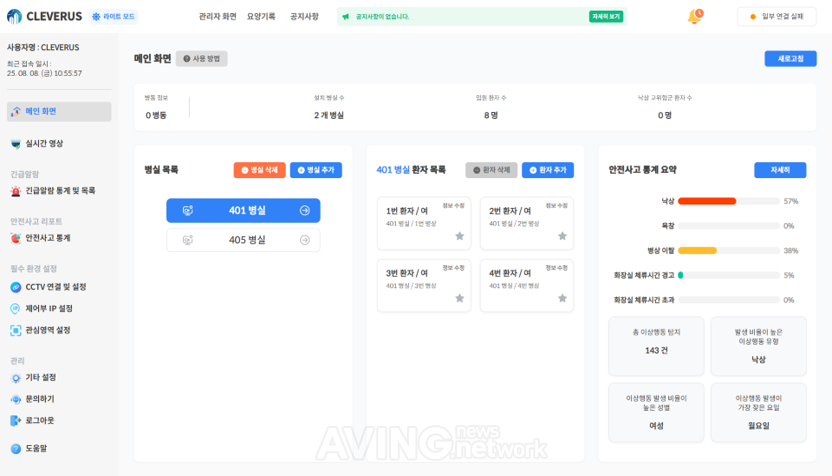The image size is (832, 476).
Task: Toggle favorite star for 4번 환자
Action: click(562, 298)
